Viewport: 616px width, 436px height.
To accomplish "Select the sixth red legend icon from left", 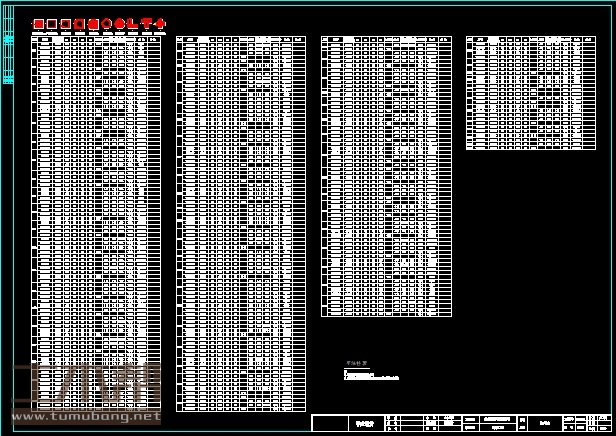I will coord(106,24).
